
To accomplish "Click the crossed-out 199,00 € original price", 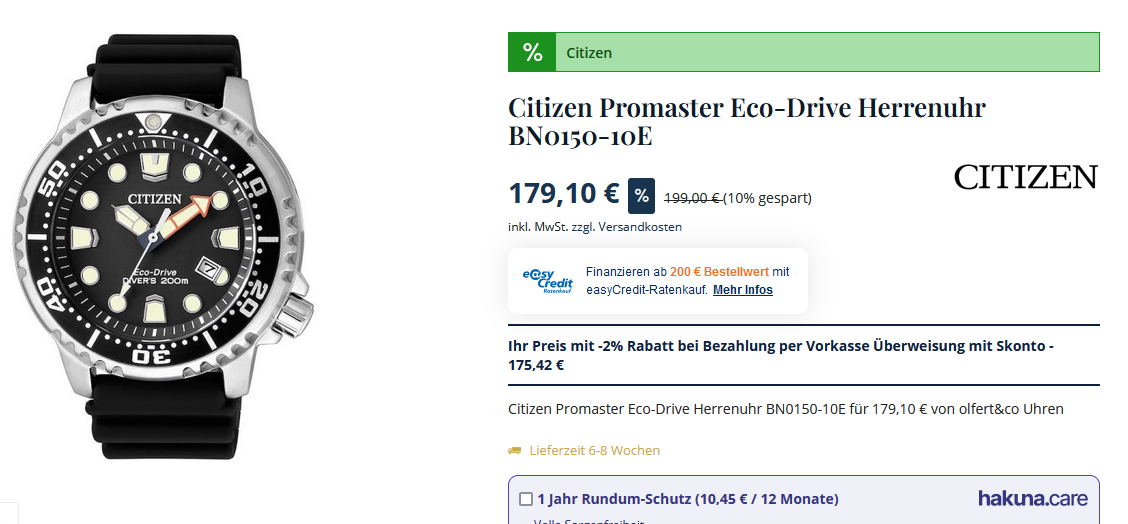I will pos(692,198).
